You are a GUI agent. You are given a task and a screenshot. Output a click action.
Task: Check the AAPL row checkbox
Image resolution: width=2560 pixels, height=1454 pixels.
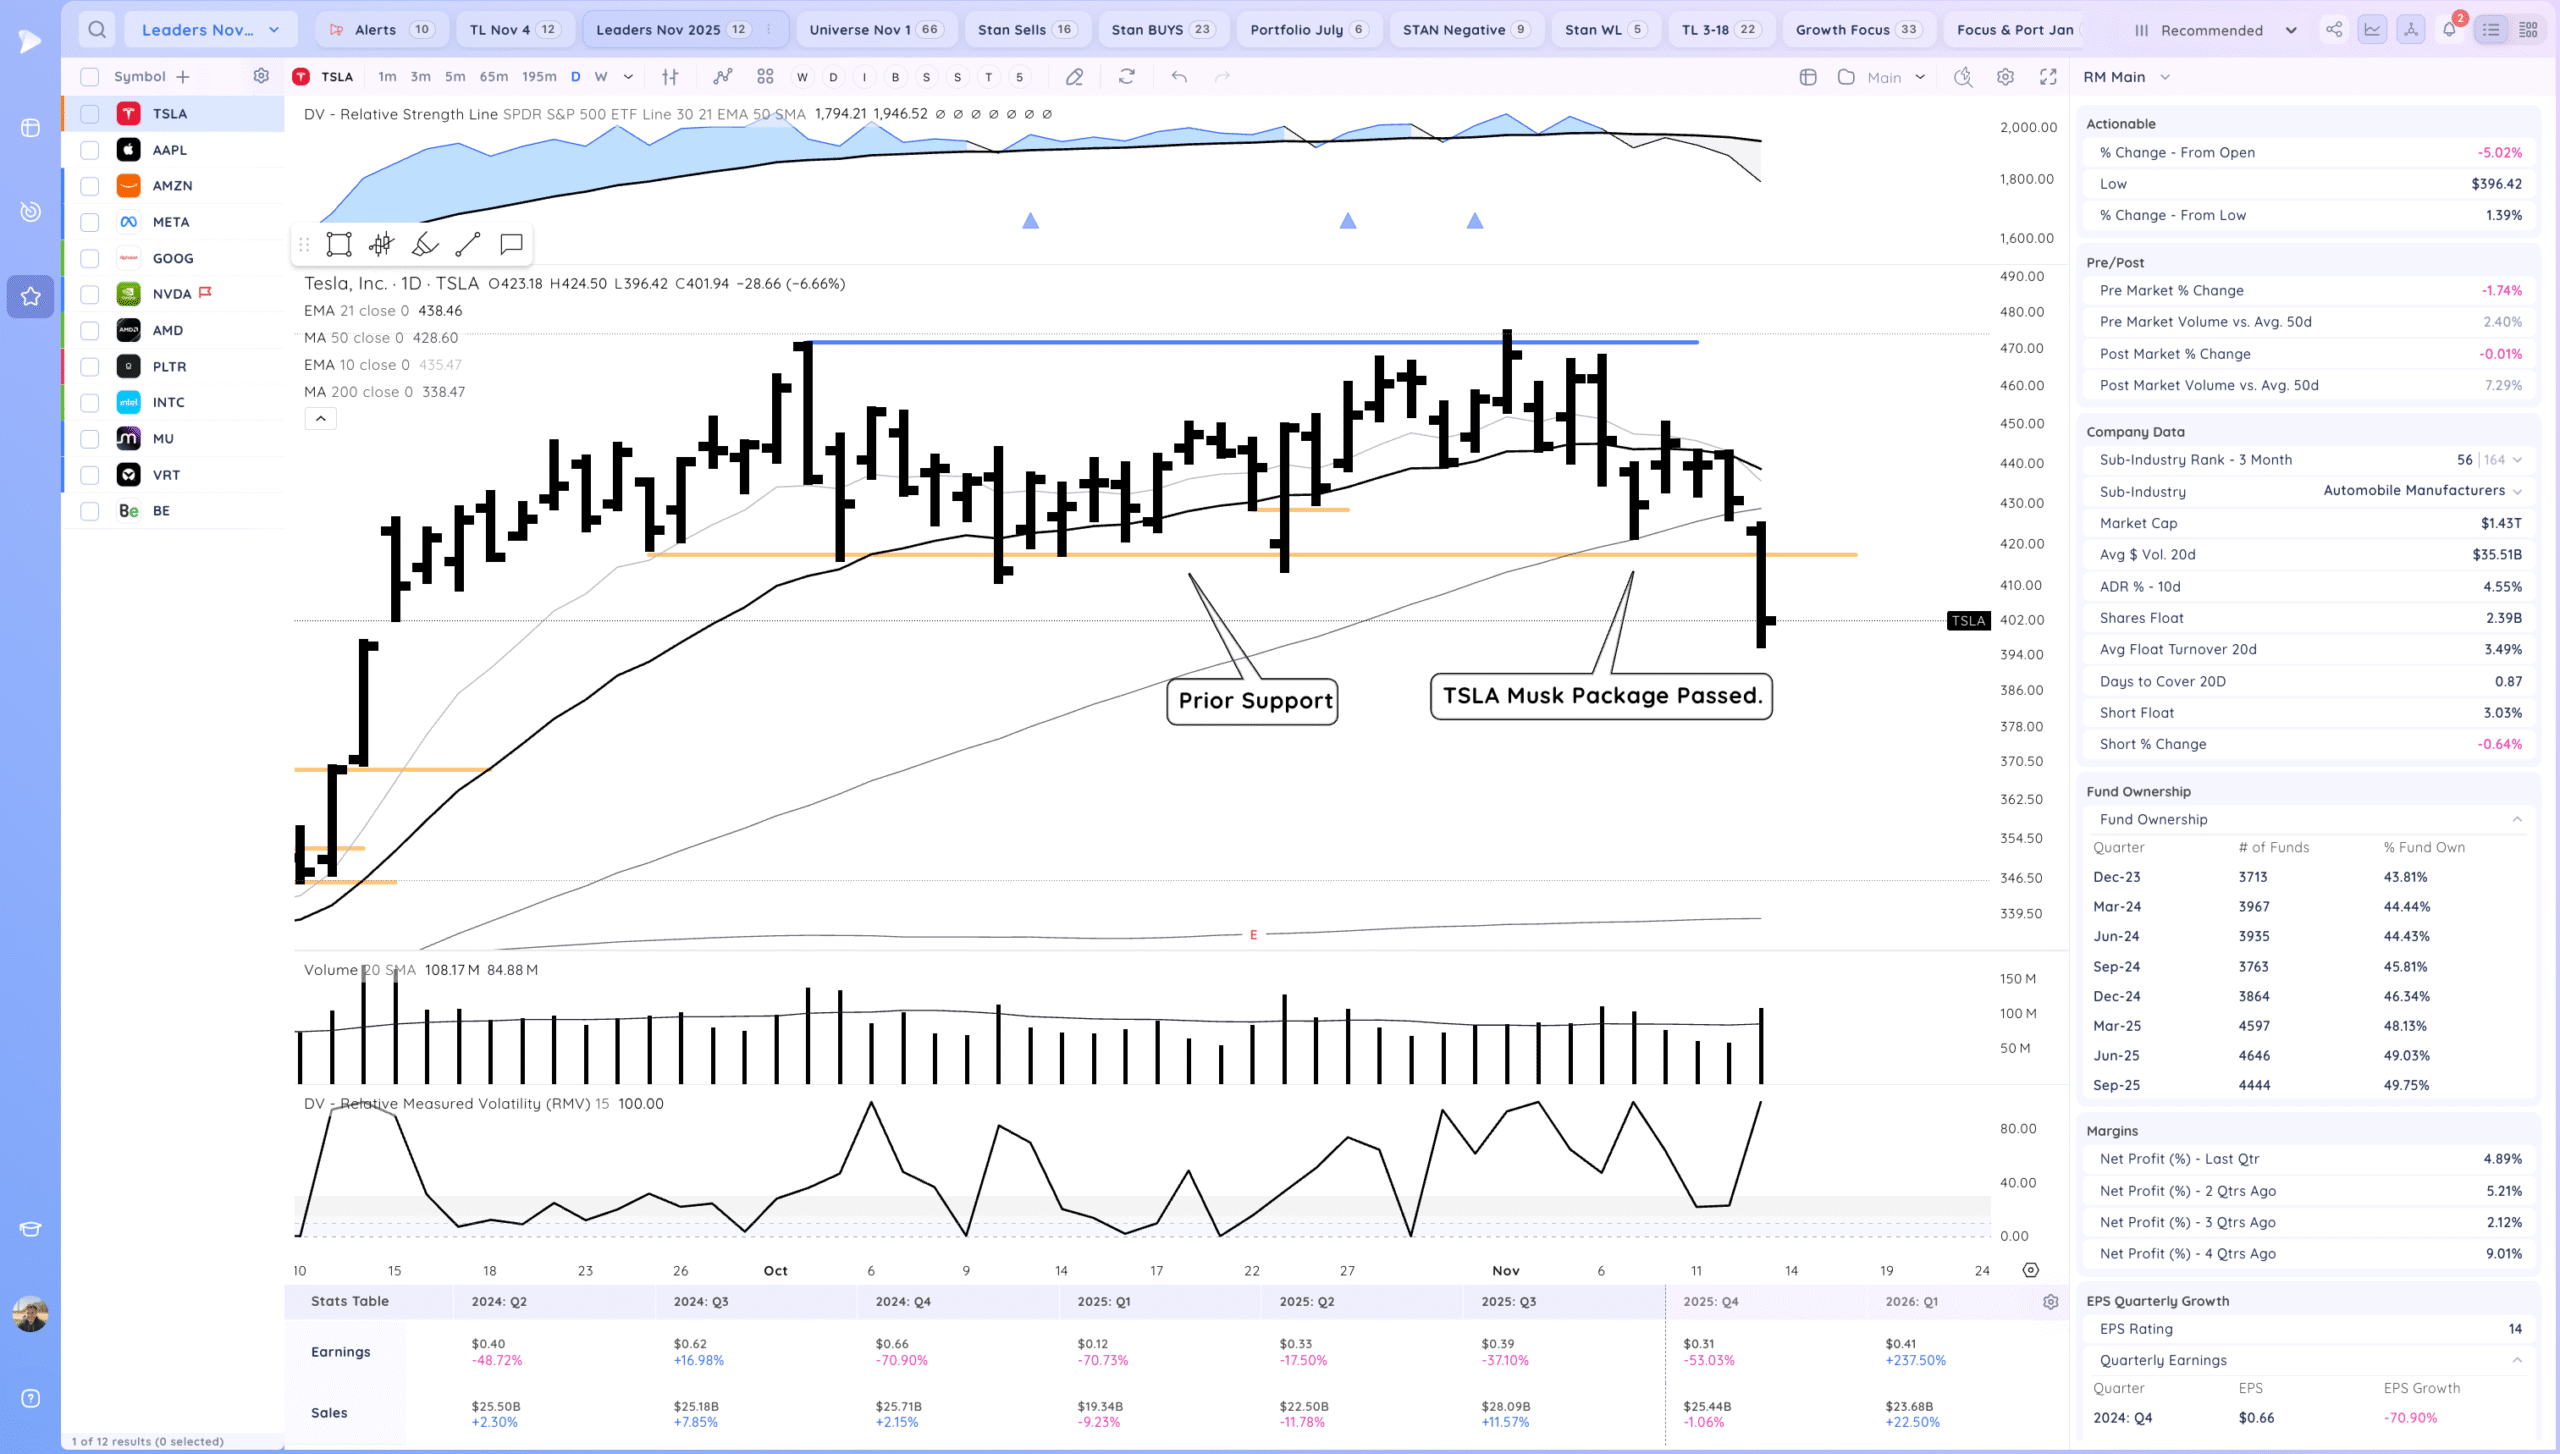(x=90, y=150)
